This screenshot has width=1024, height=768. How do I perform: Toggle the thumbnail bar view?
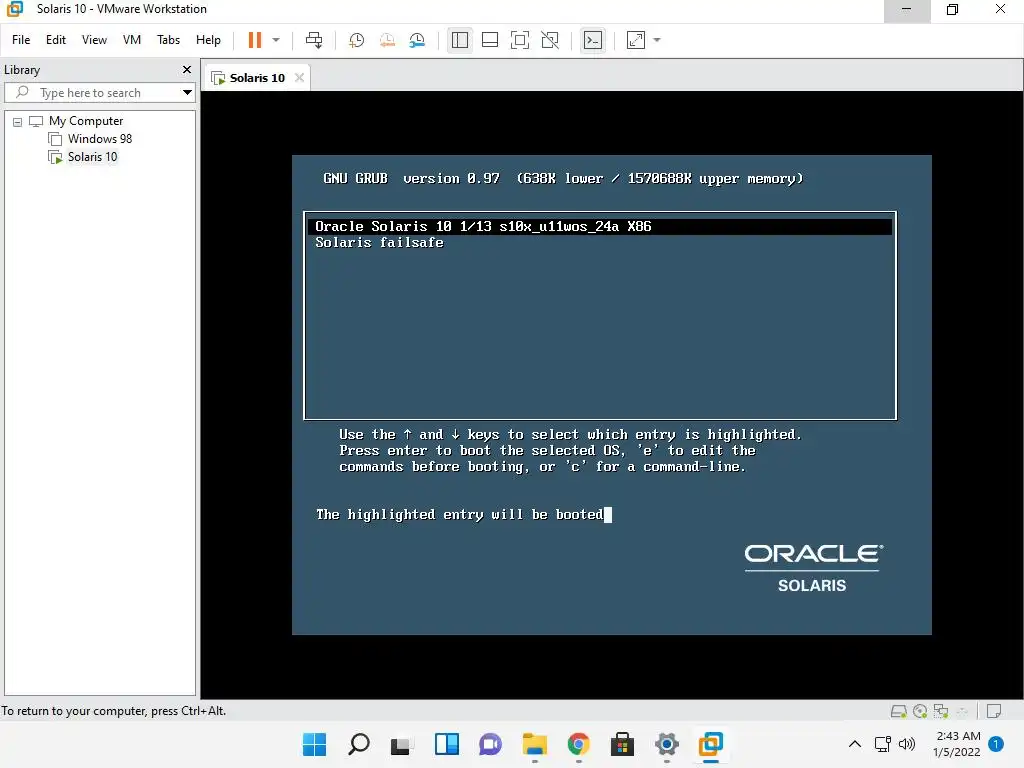(490, 40)
